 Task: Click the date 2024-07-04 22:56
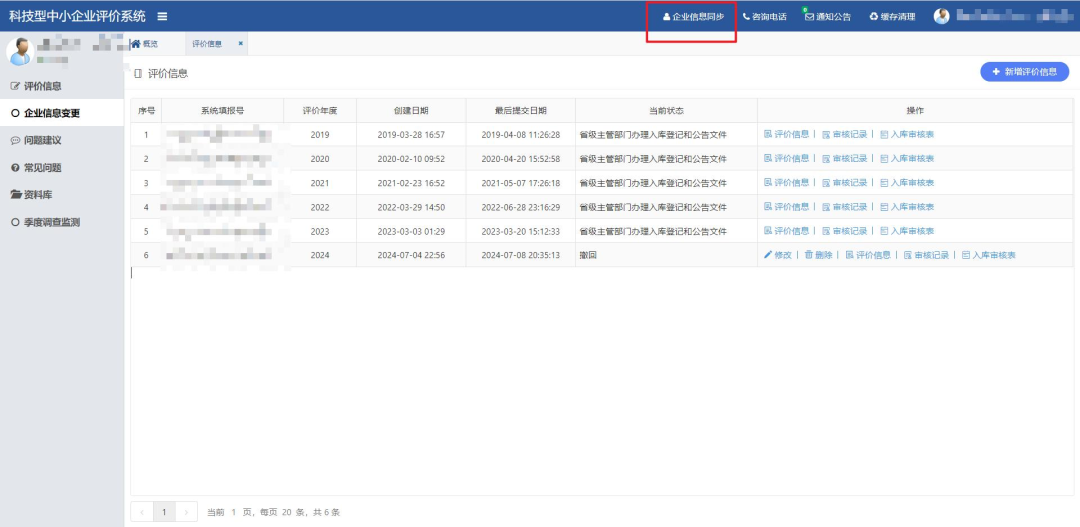(x=411, y=255)
